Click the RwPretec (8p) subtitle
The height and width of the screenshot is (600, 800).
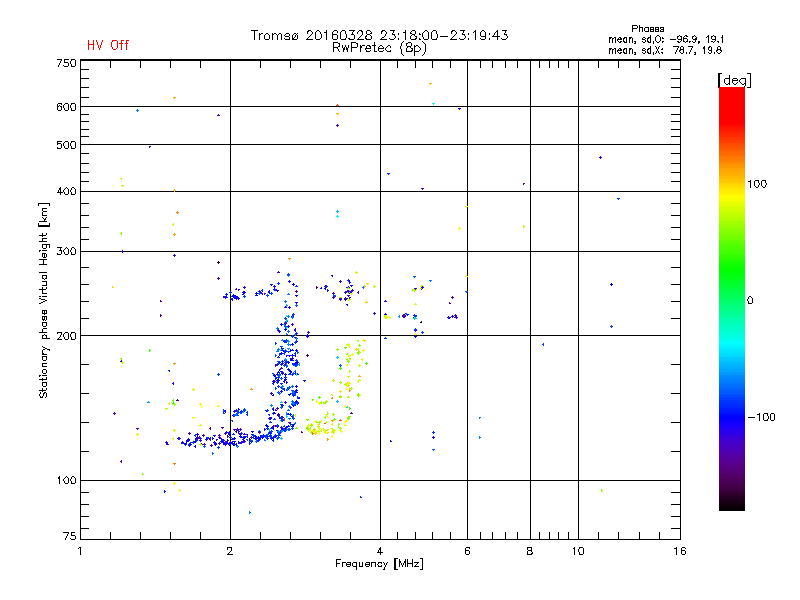[379, 48]
